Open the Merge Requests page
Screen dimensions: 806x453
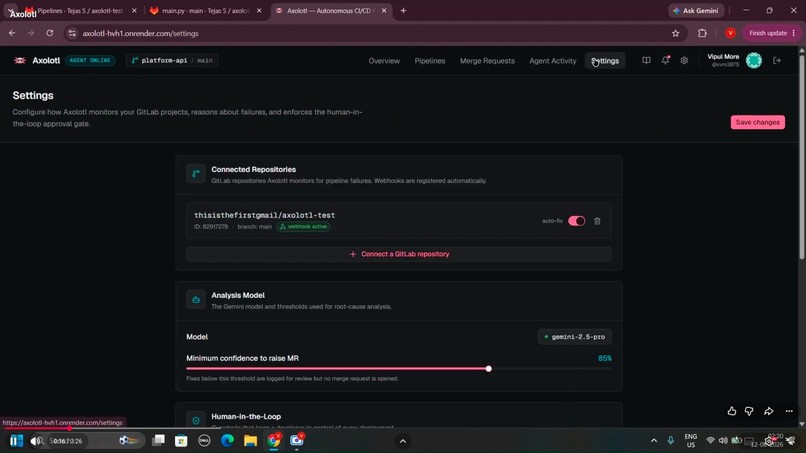[487, 61]
